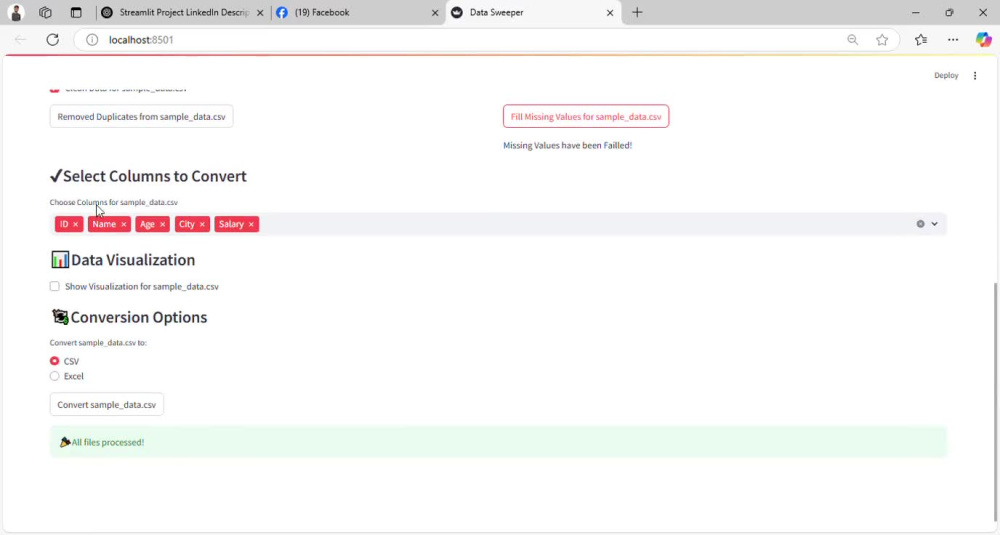The height and width of the screenshot is (535, 1000).
Task: Select the CSV radio option
Action: click(54, 361)
